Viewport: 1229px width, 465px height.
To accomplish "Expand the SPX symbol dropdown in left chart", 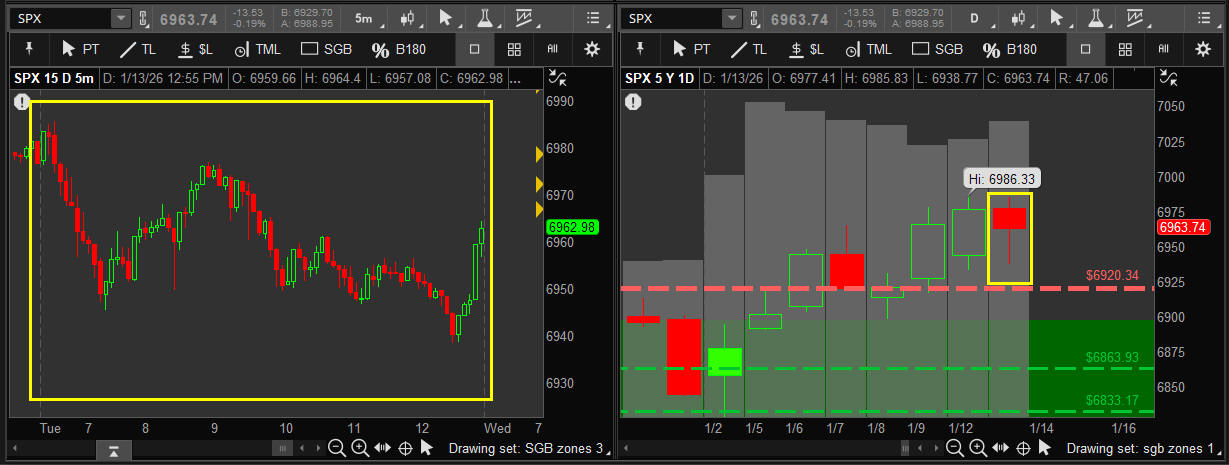I will coord(120,18).
